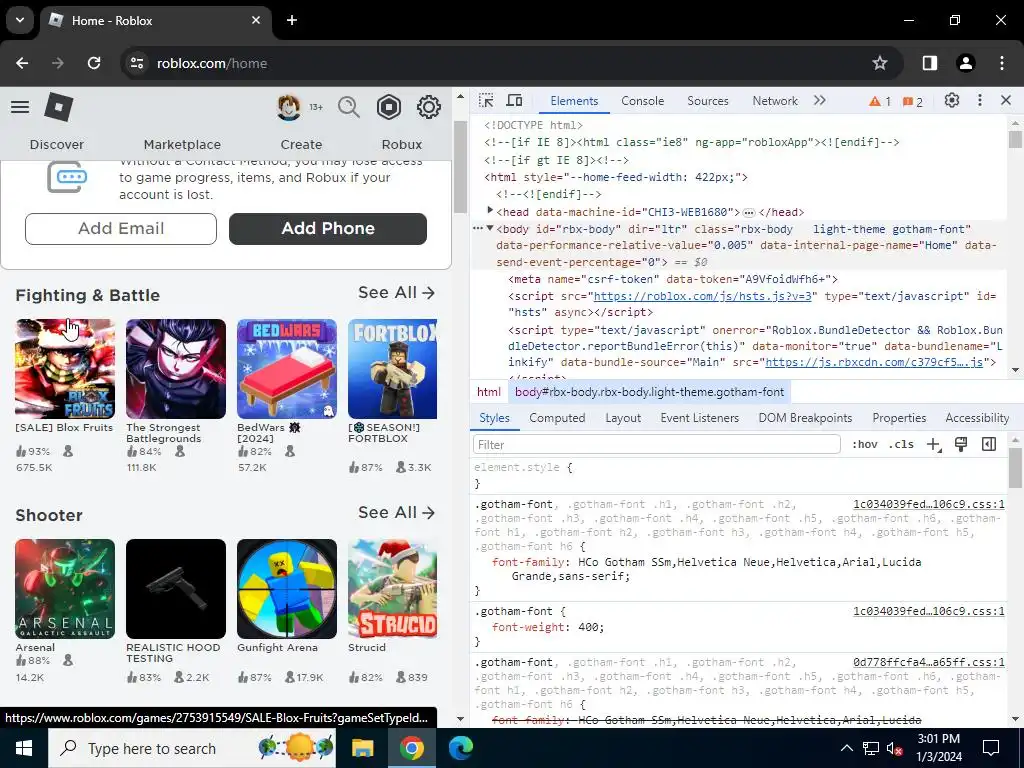Viewport: 1024px width, 768px height.
Task: Select the html breadcrumb item
Action: coord(488,392)
